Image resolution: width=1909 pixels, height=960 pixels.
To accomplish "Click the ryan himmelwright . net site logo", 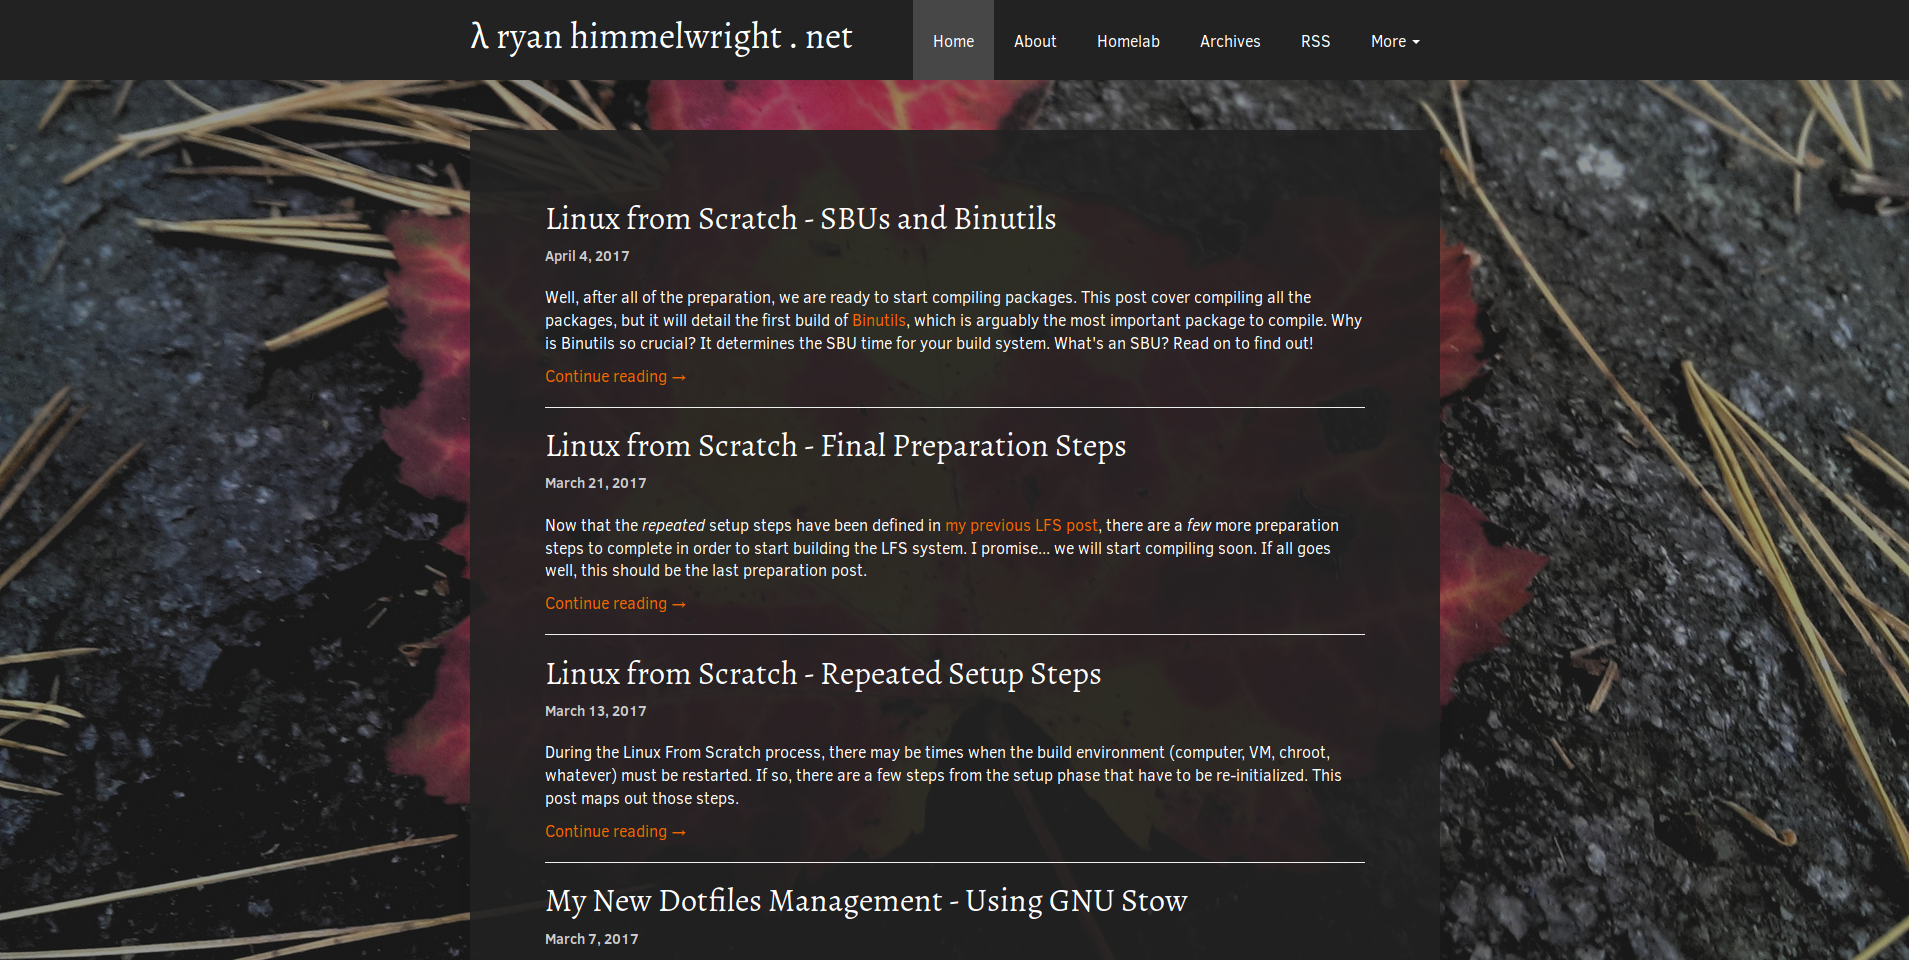I will click(661, 38).
